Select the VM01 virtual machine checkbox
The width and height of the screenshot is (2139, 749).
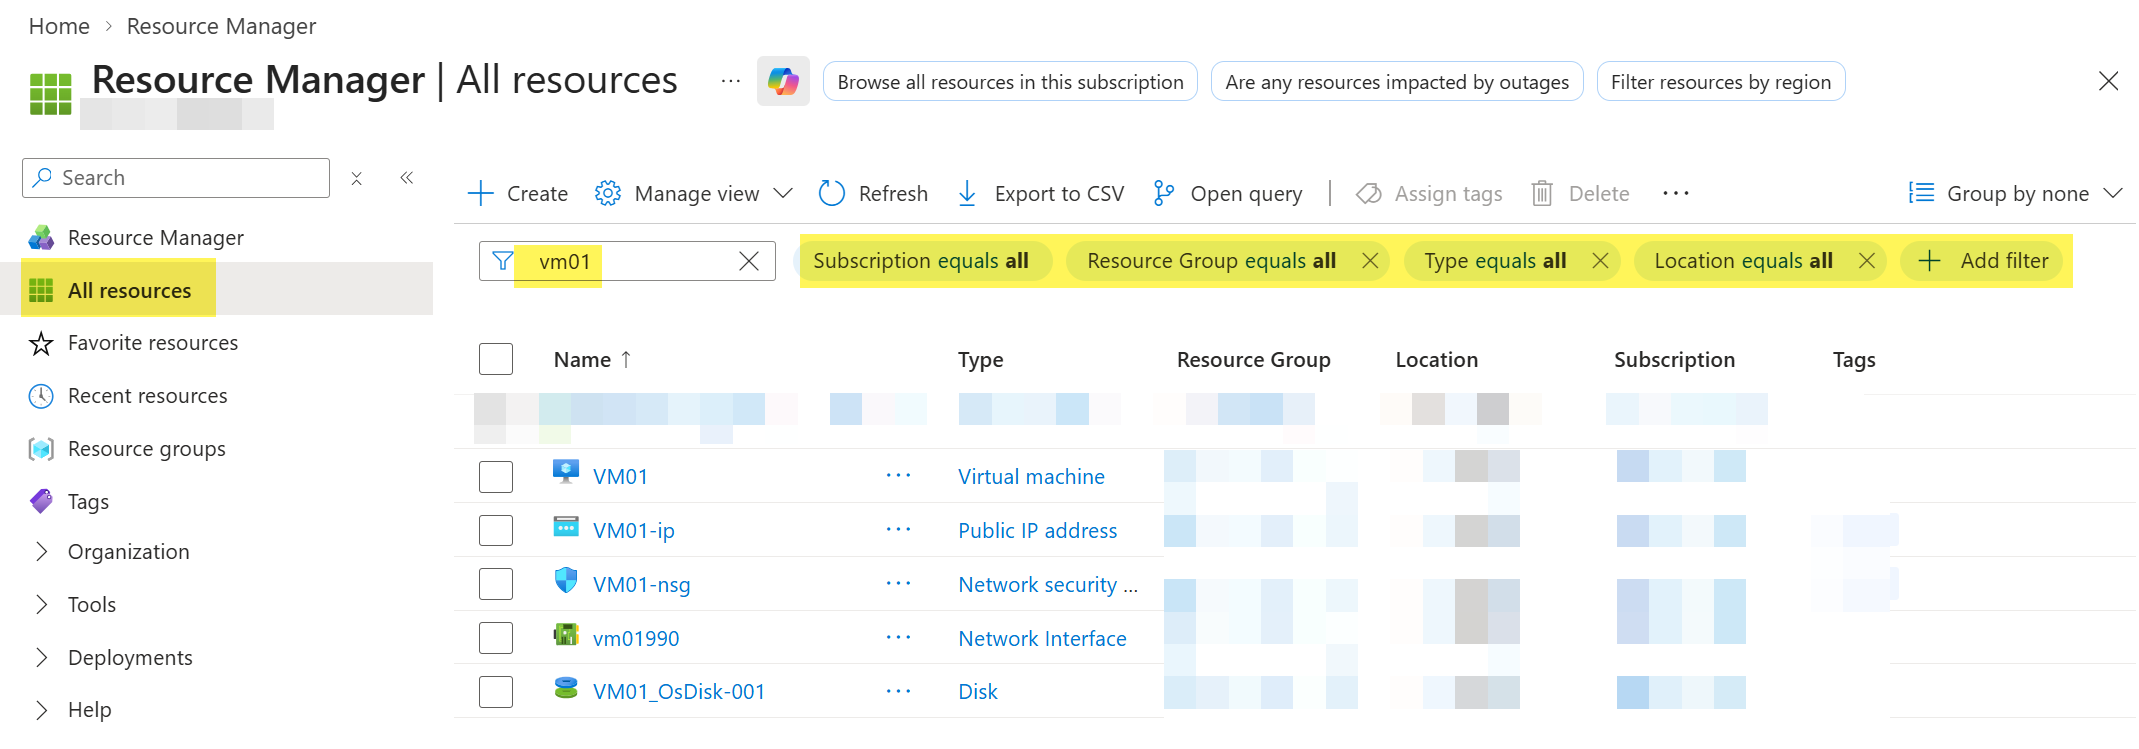(496, 477)
